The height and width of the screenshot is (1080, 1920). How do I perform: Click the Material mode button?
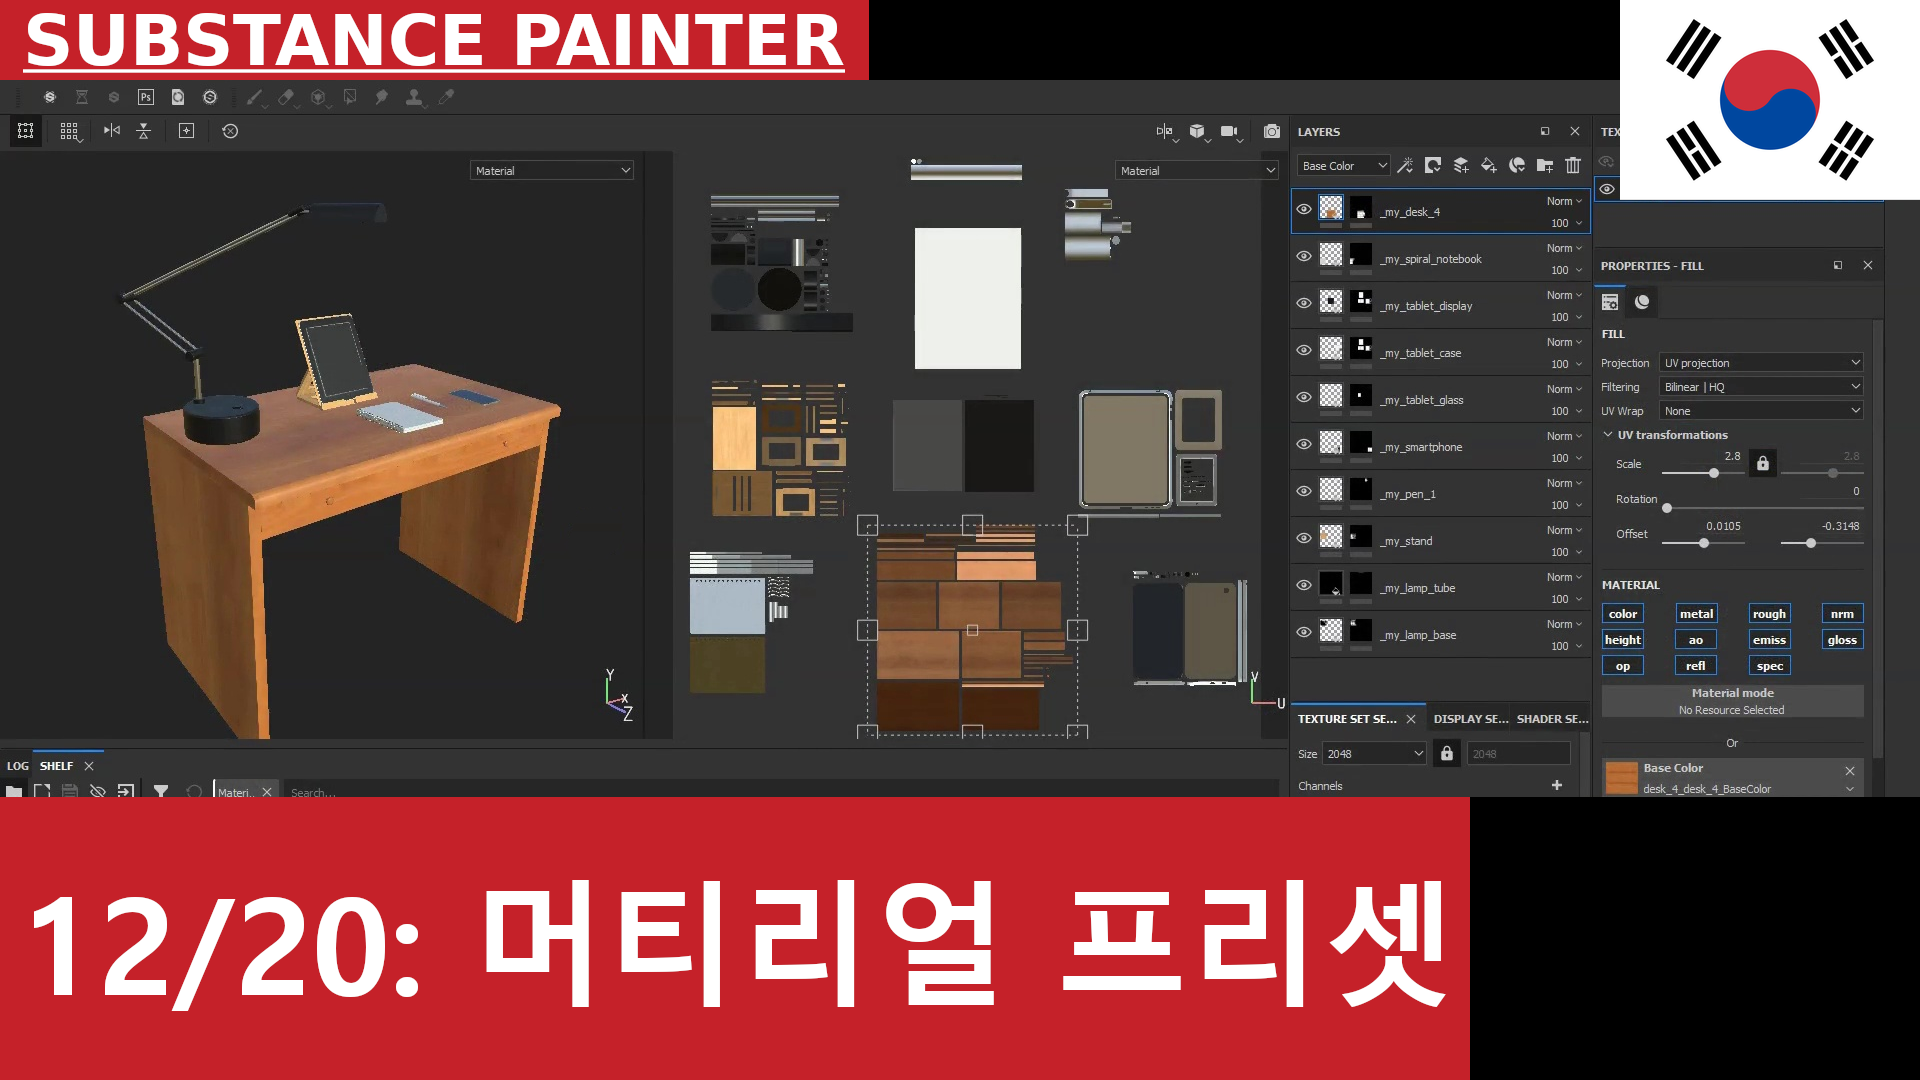(1733, 701)
